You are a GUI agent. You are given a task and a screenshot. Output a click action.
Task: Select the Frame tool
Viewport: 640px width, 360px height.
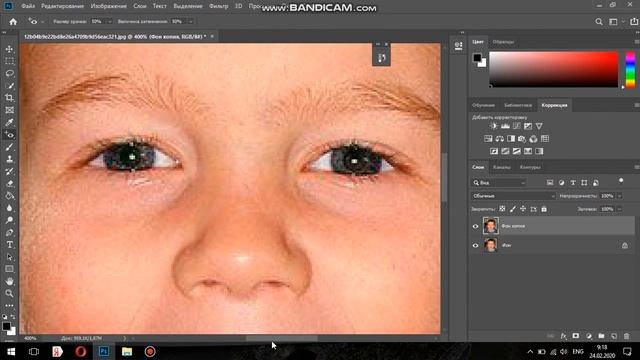(9, 110)
